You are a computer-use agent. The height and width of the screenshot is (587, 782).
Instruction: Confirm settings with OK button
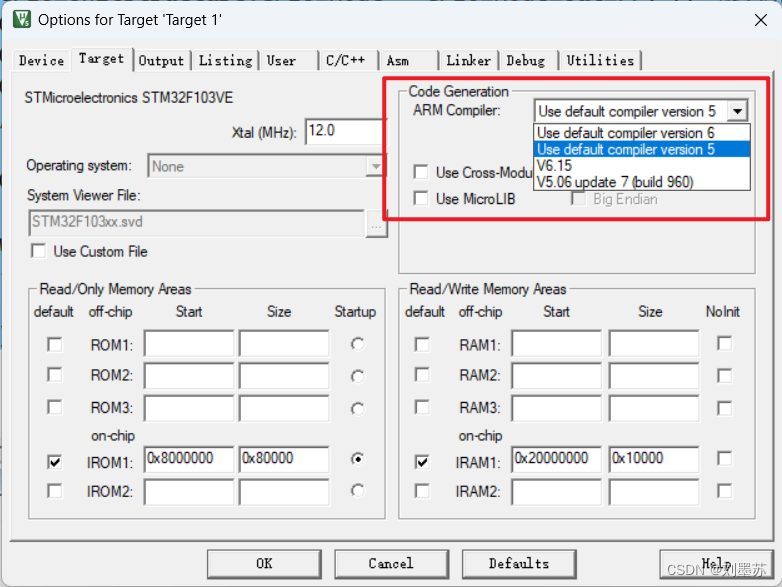click(x=264, y=564)
